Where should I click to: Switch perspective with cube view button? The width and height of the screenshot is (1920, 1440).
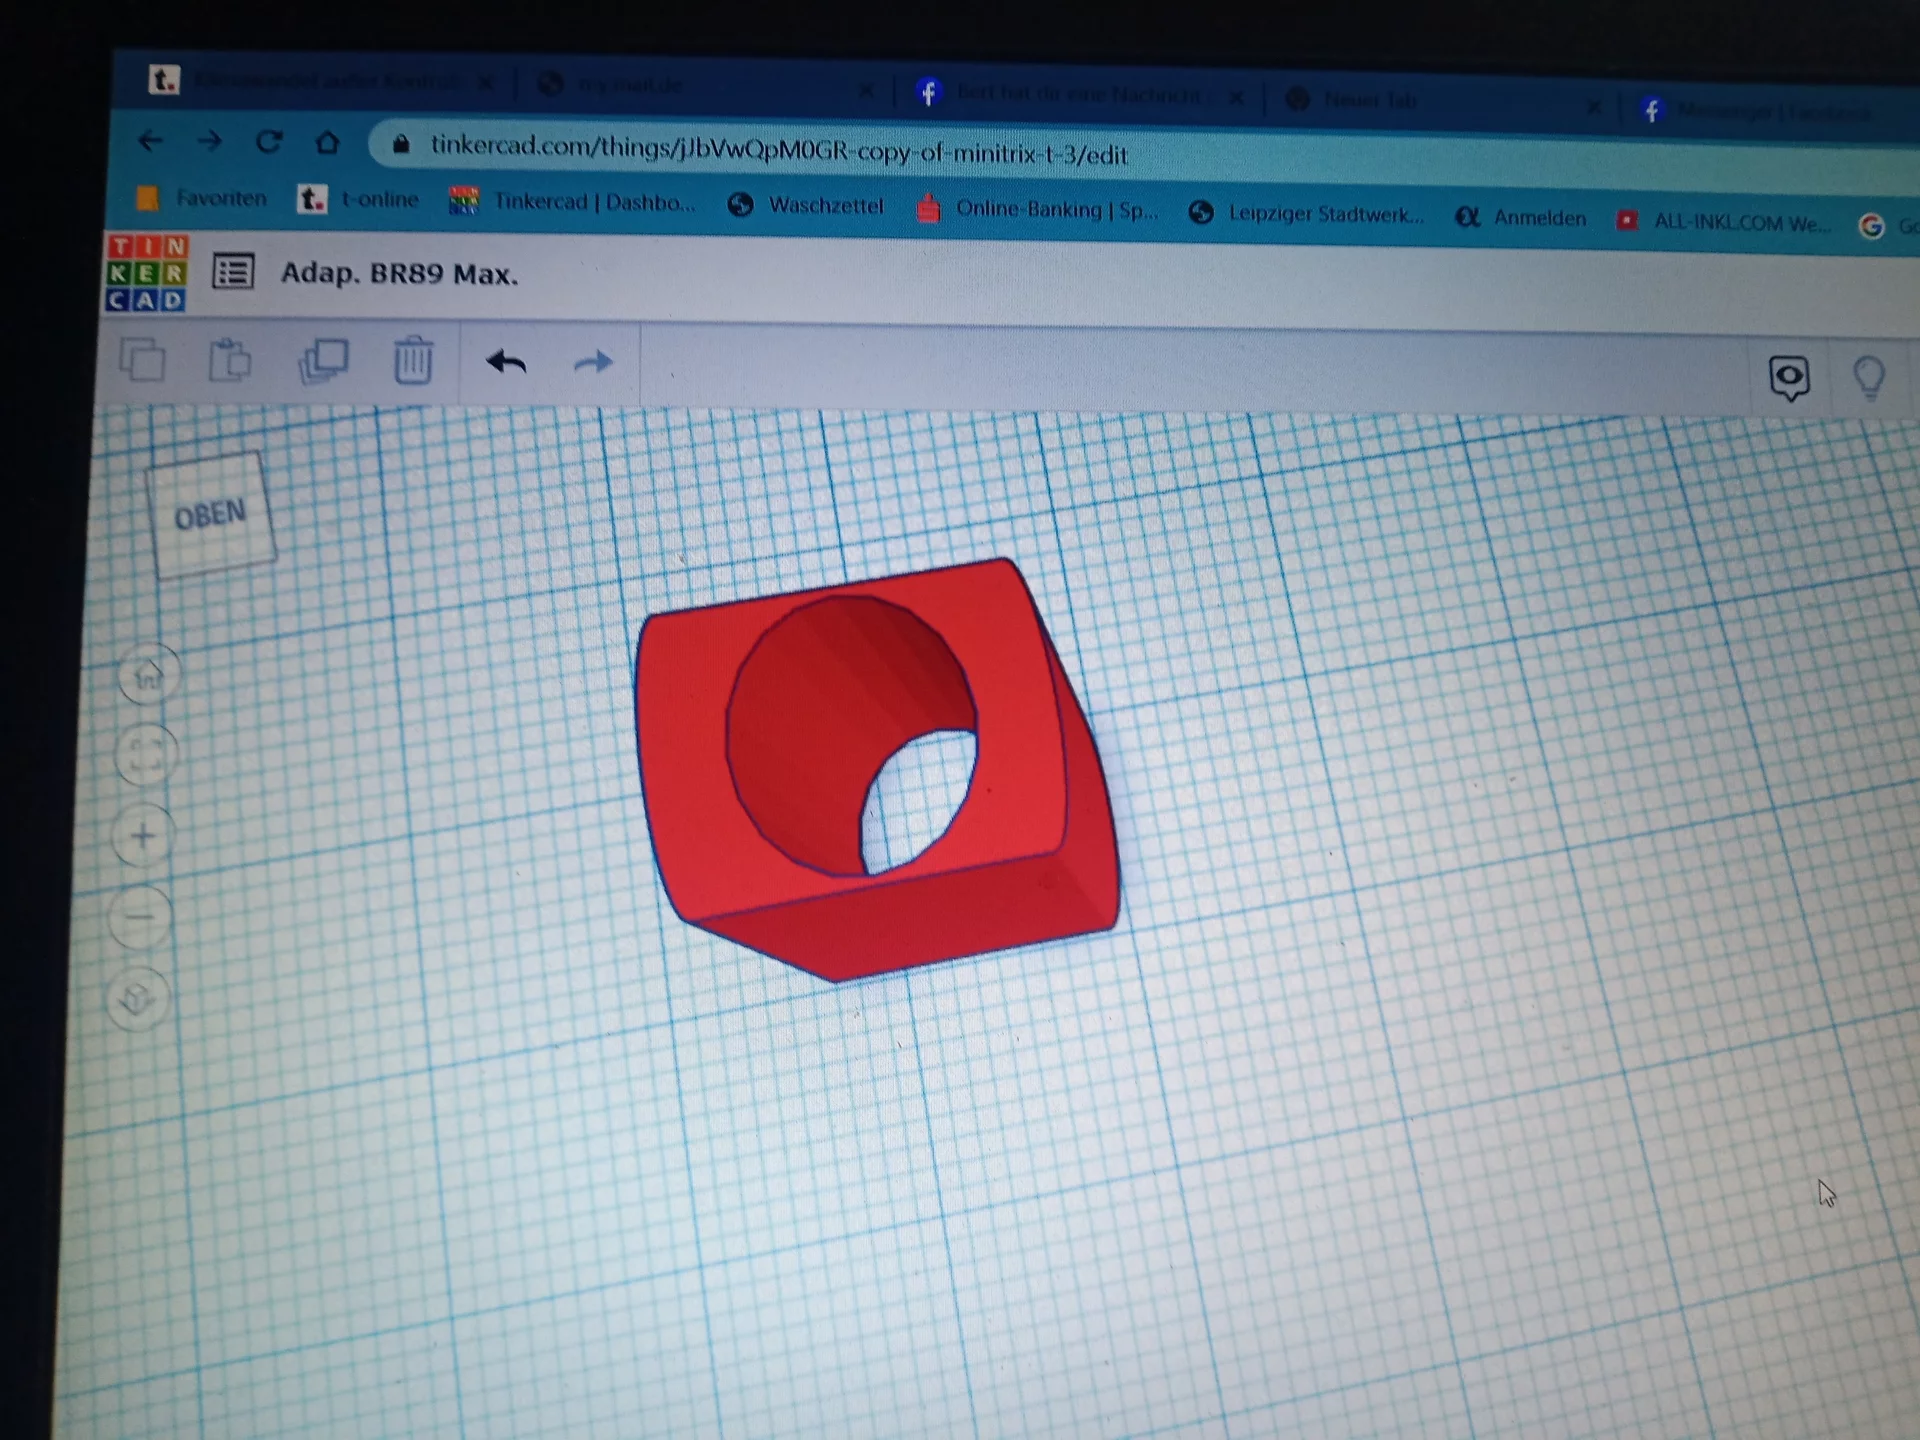[138, 998]
